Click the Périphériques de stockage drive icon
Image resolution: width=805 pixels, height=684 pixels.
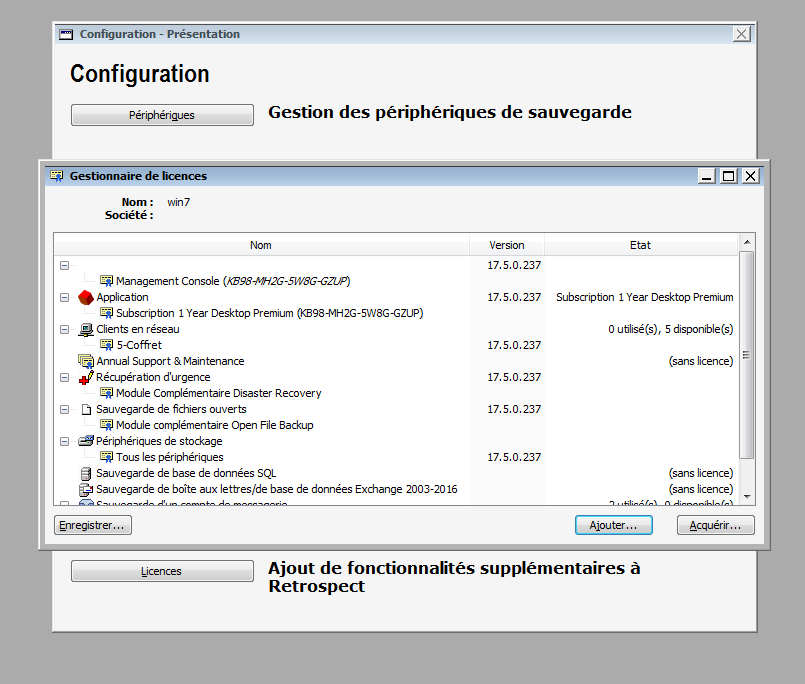pyautogui.click(x=85, y=441)
